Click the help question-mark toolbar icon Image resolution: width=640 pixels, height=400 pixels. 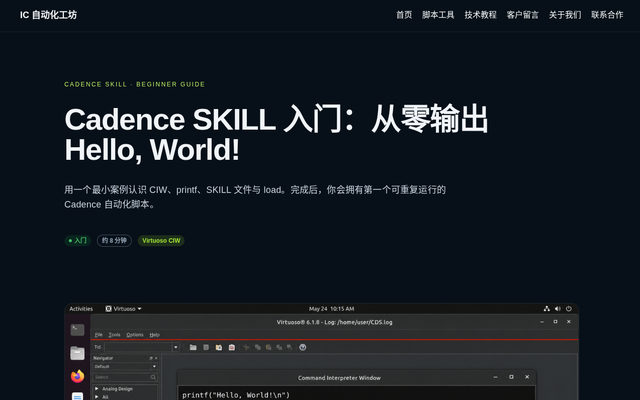click(302, 347)
